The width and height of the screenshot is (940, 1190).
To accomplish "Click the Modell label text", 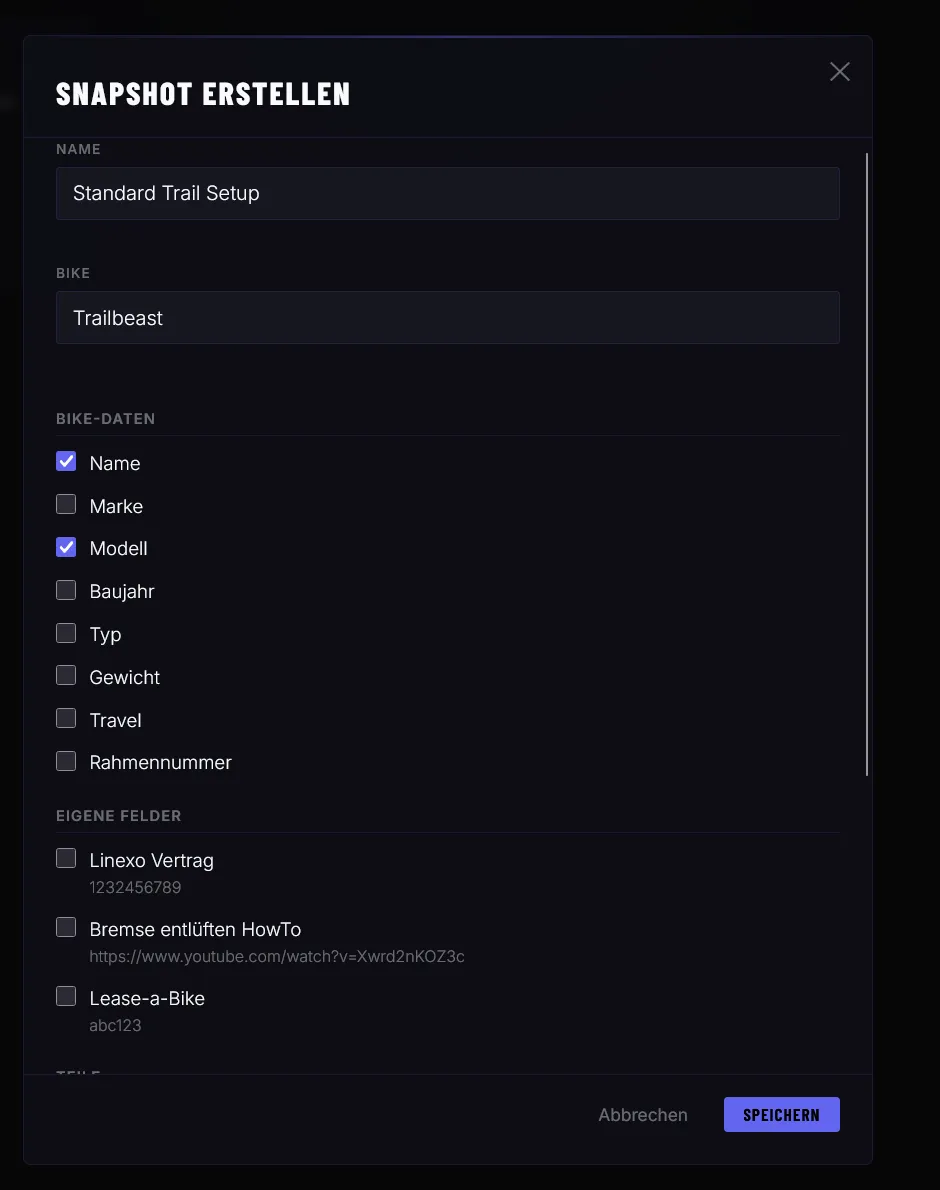I will (119, 549).
